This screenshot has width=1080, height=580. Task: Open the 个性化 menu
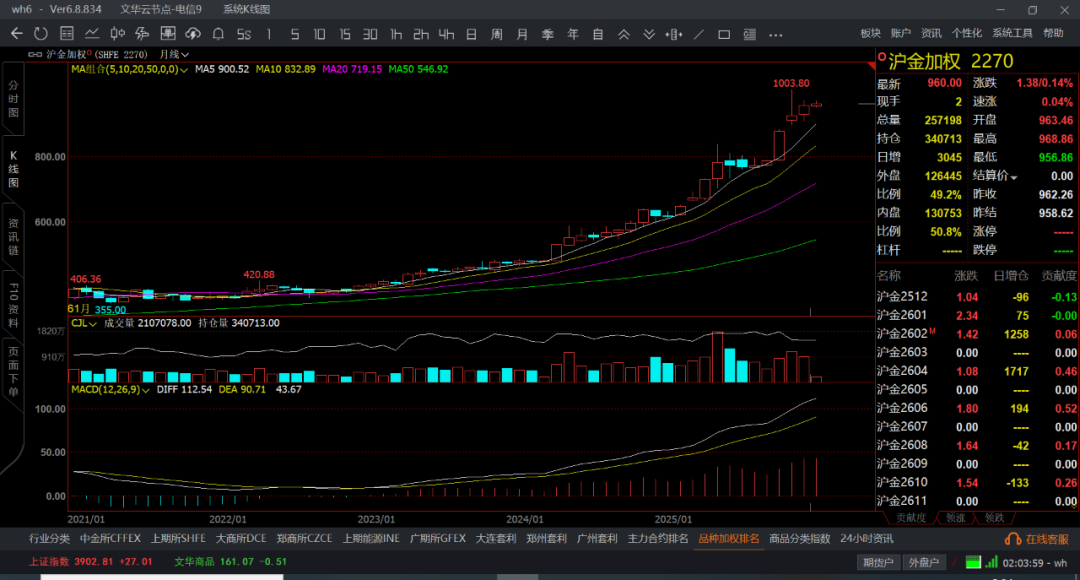pyautogui.click(x=967, y=33)
